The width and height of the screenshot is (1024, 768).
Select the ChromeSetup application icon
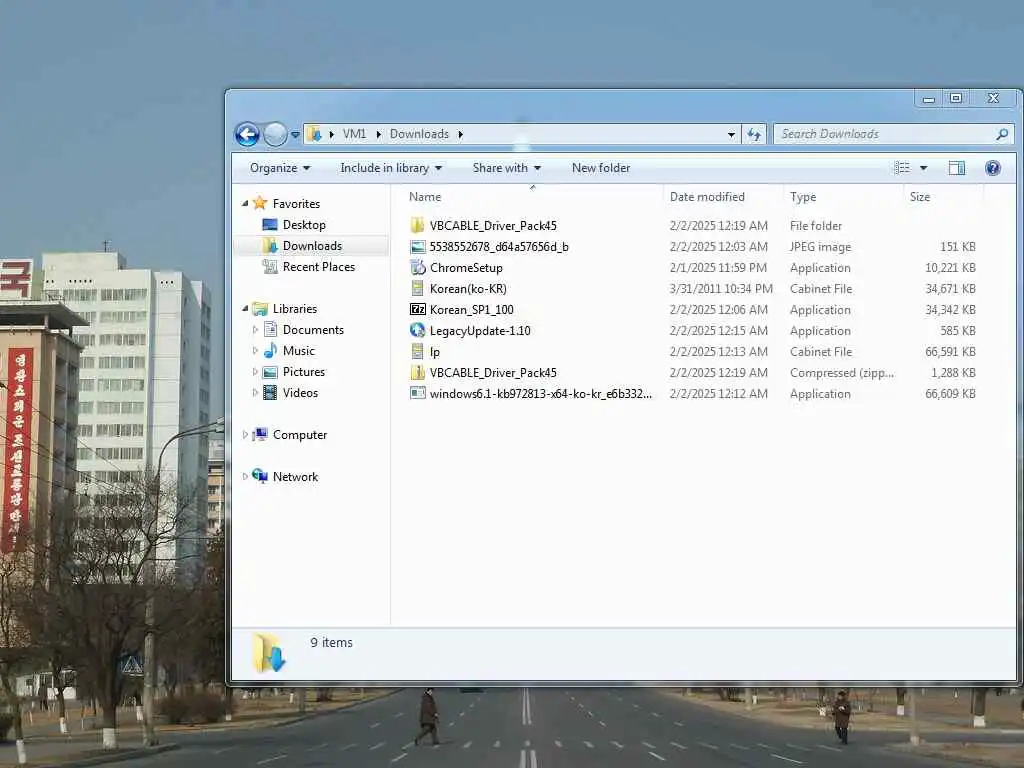pyautogui.click(x=417, y=267)
